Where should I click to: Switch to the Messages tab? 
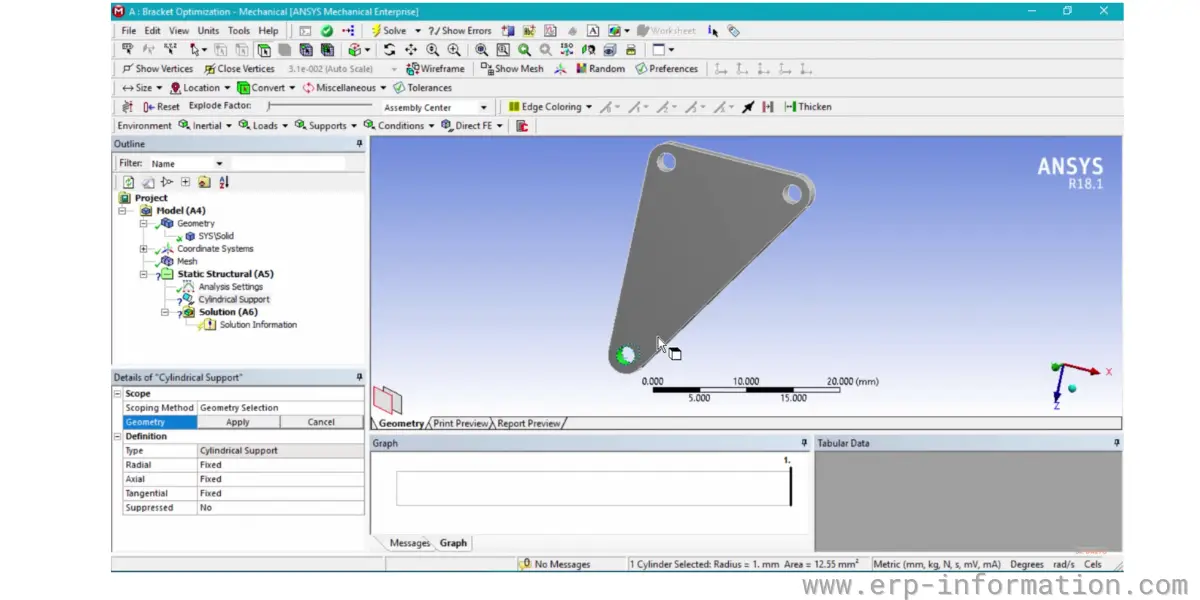click(409, 543)
